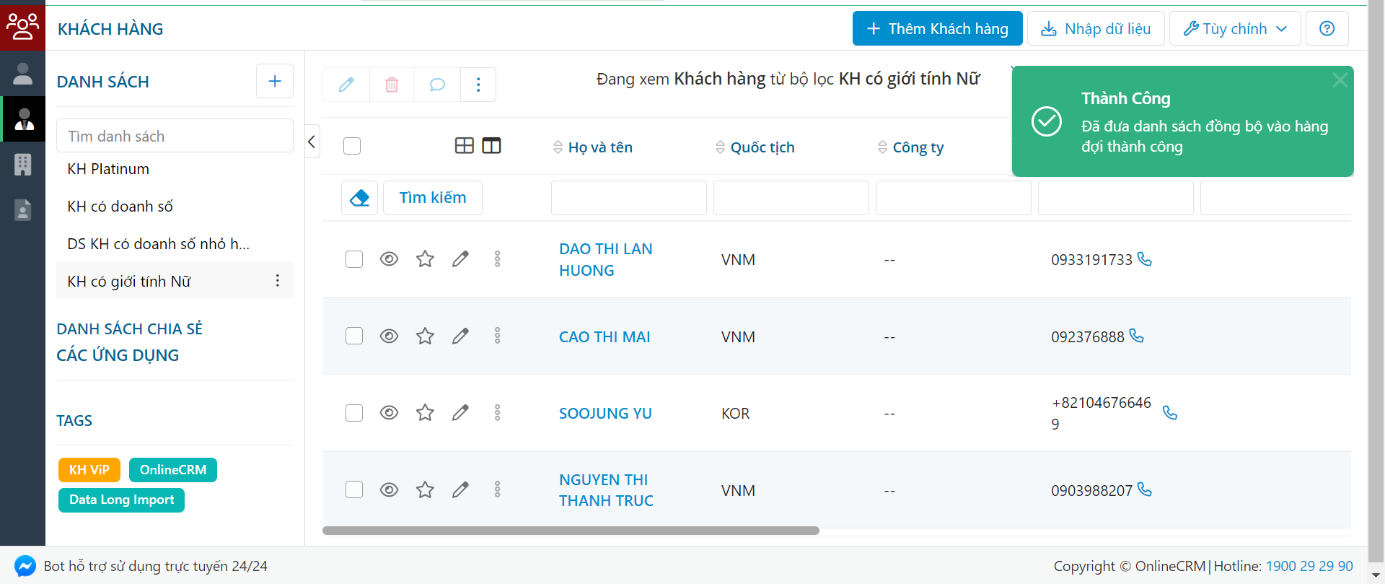The height and width of the screenshot is (584, 1385).
Task: Open the CAO THI MAI customer record link
Action: 605,336
